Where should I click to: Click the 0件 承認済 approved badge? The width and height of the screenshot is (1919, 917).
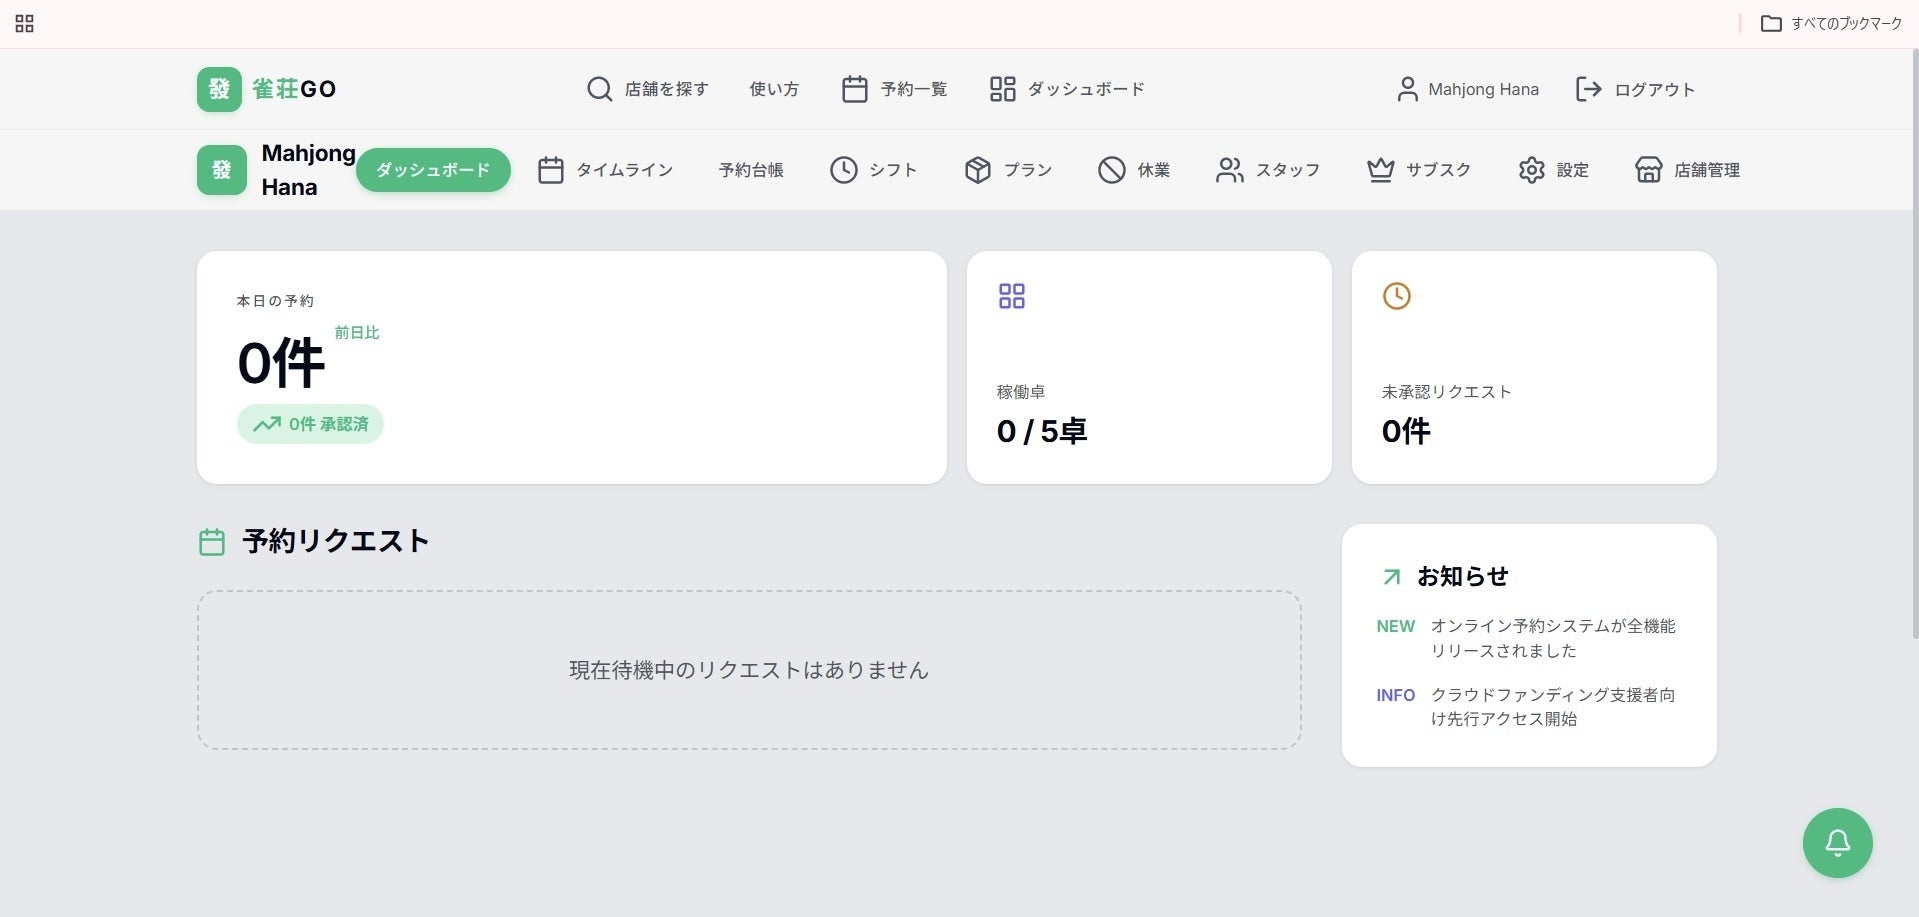pos(310,424)
